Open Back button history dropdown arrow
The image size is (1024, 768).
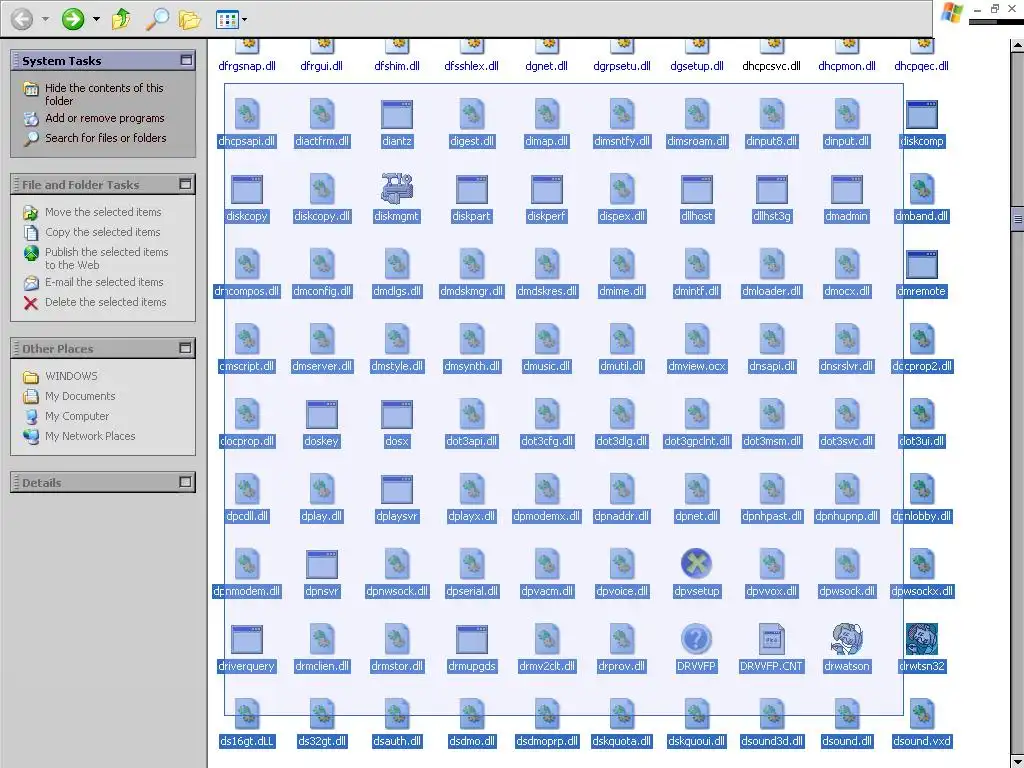pyautogui.click(x=45, y=19)
